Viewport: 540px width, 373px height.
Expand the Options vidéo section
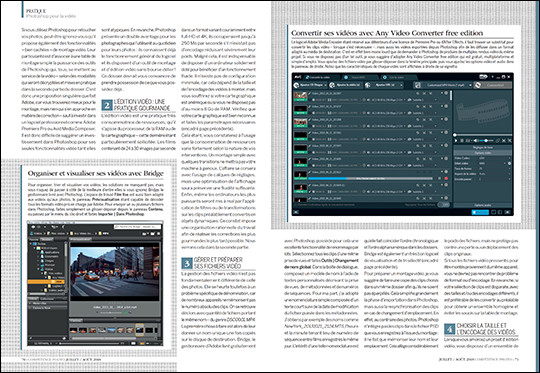coord(483,153)
